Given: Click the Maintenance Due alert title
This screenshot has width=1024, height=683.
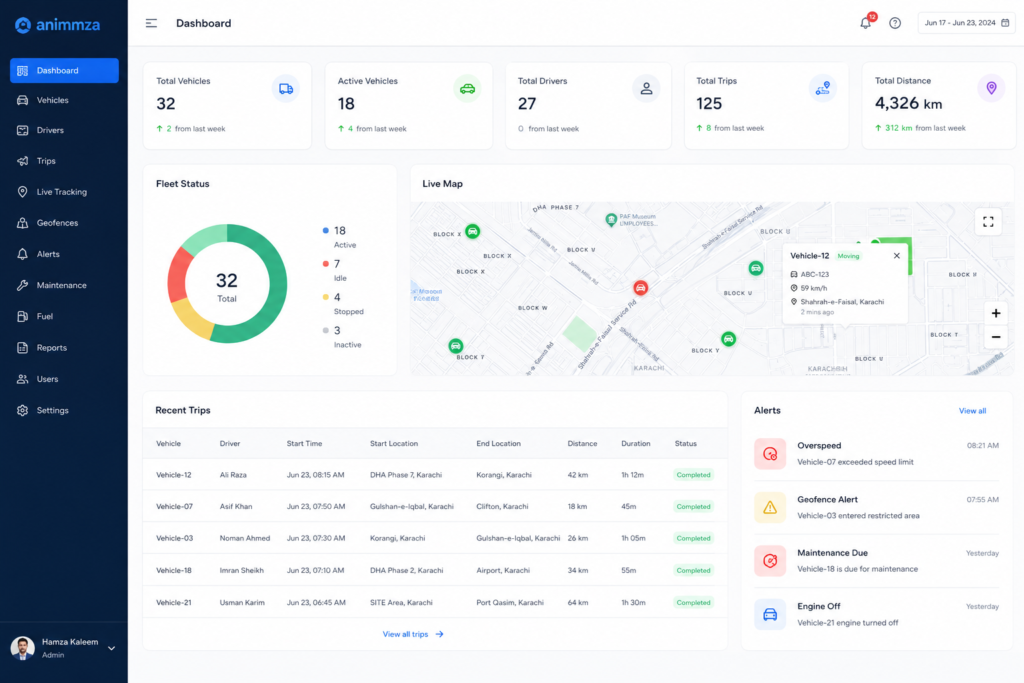Looking at the screenshot, I should [833, 553].
